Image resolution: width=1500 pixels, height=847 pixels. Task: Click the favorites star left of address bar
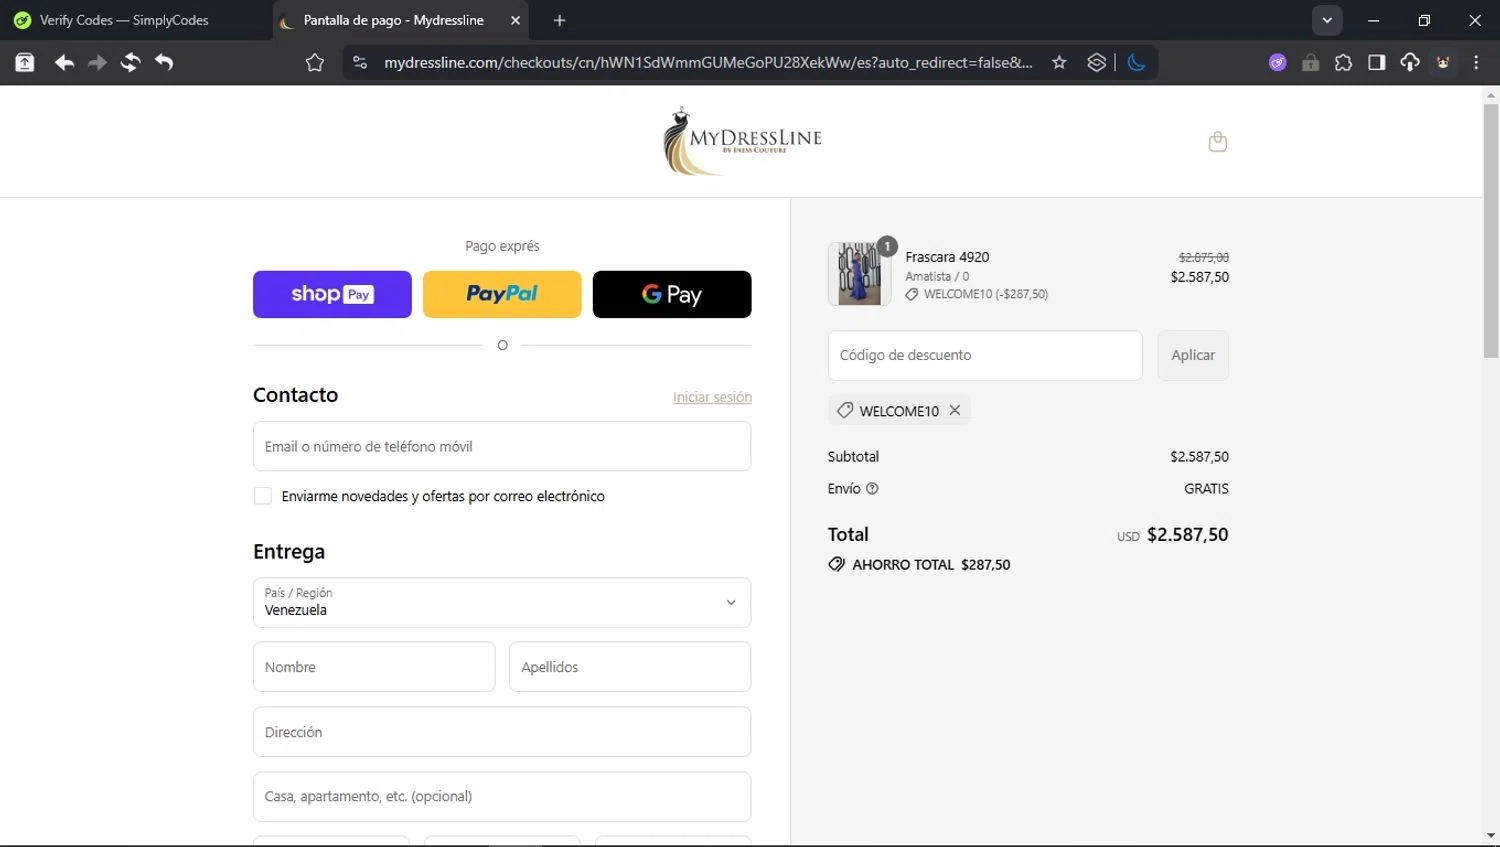pos(315,62)
